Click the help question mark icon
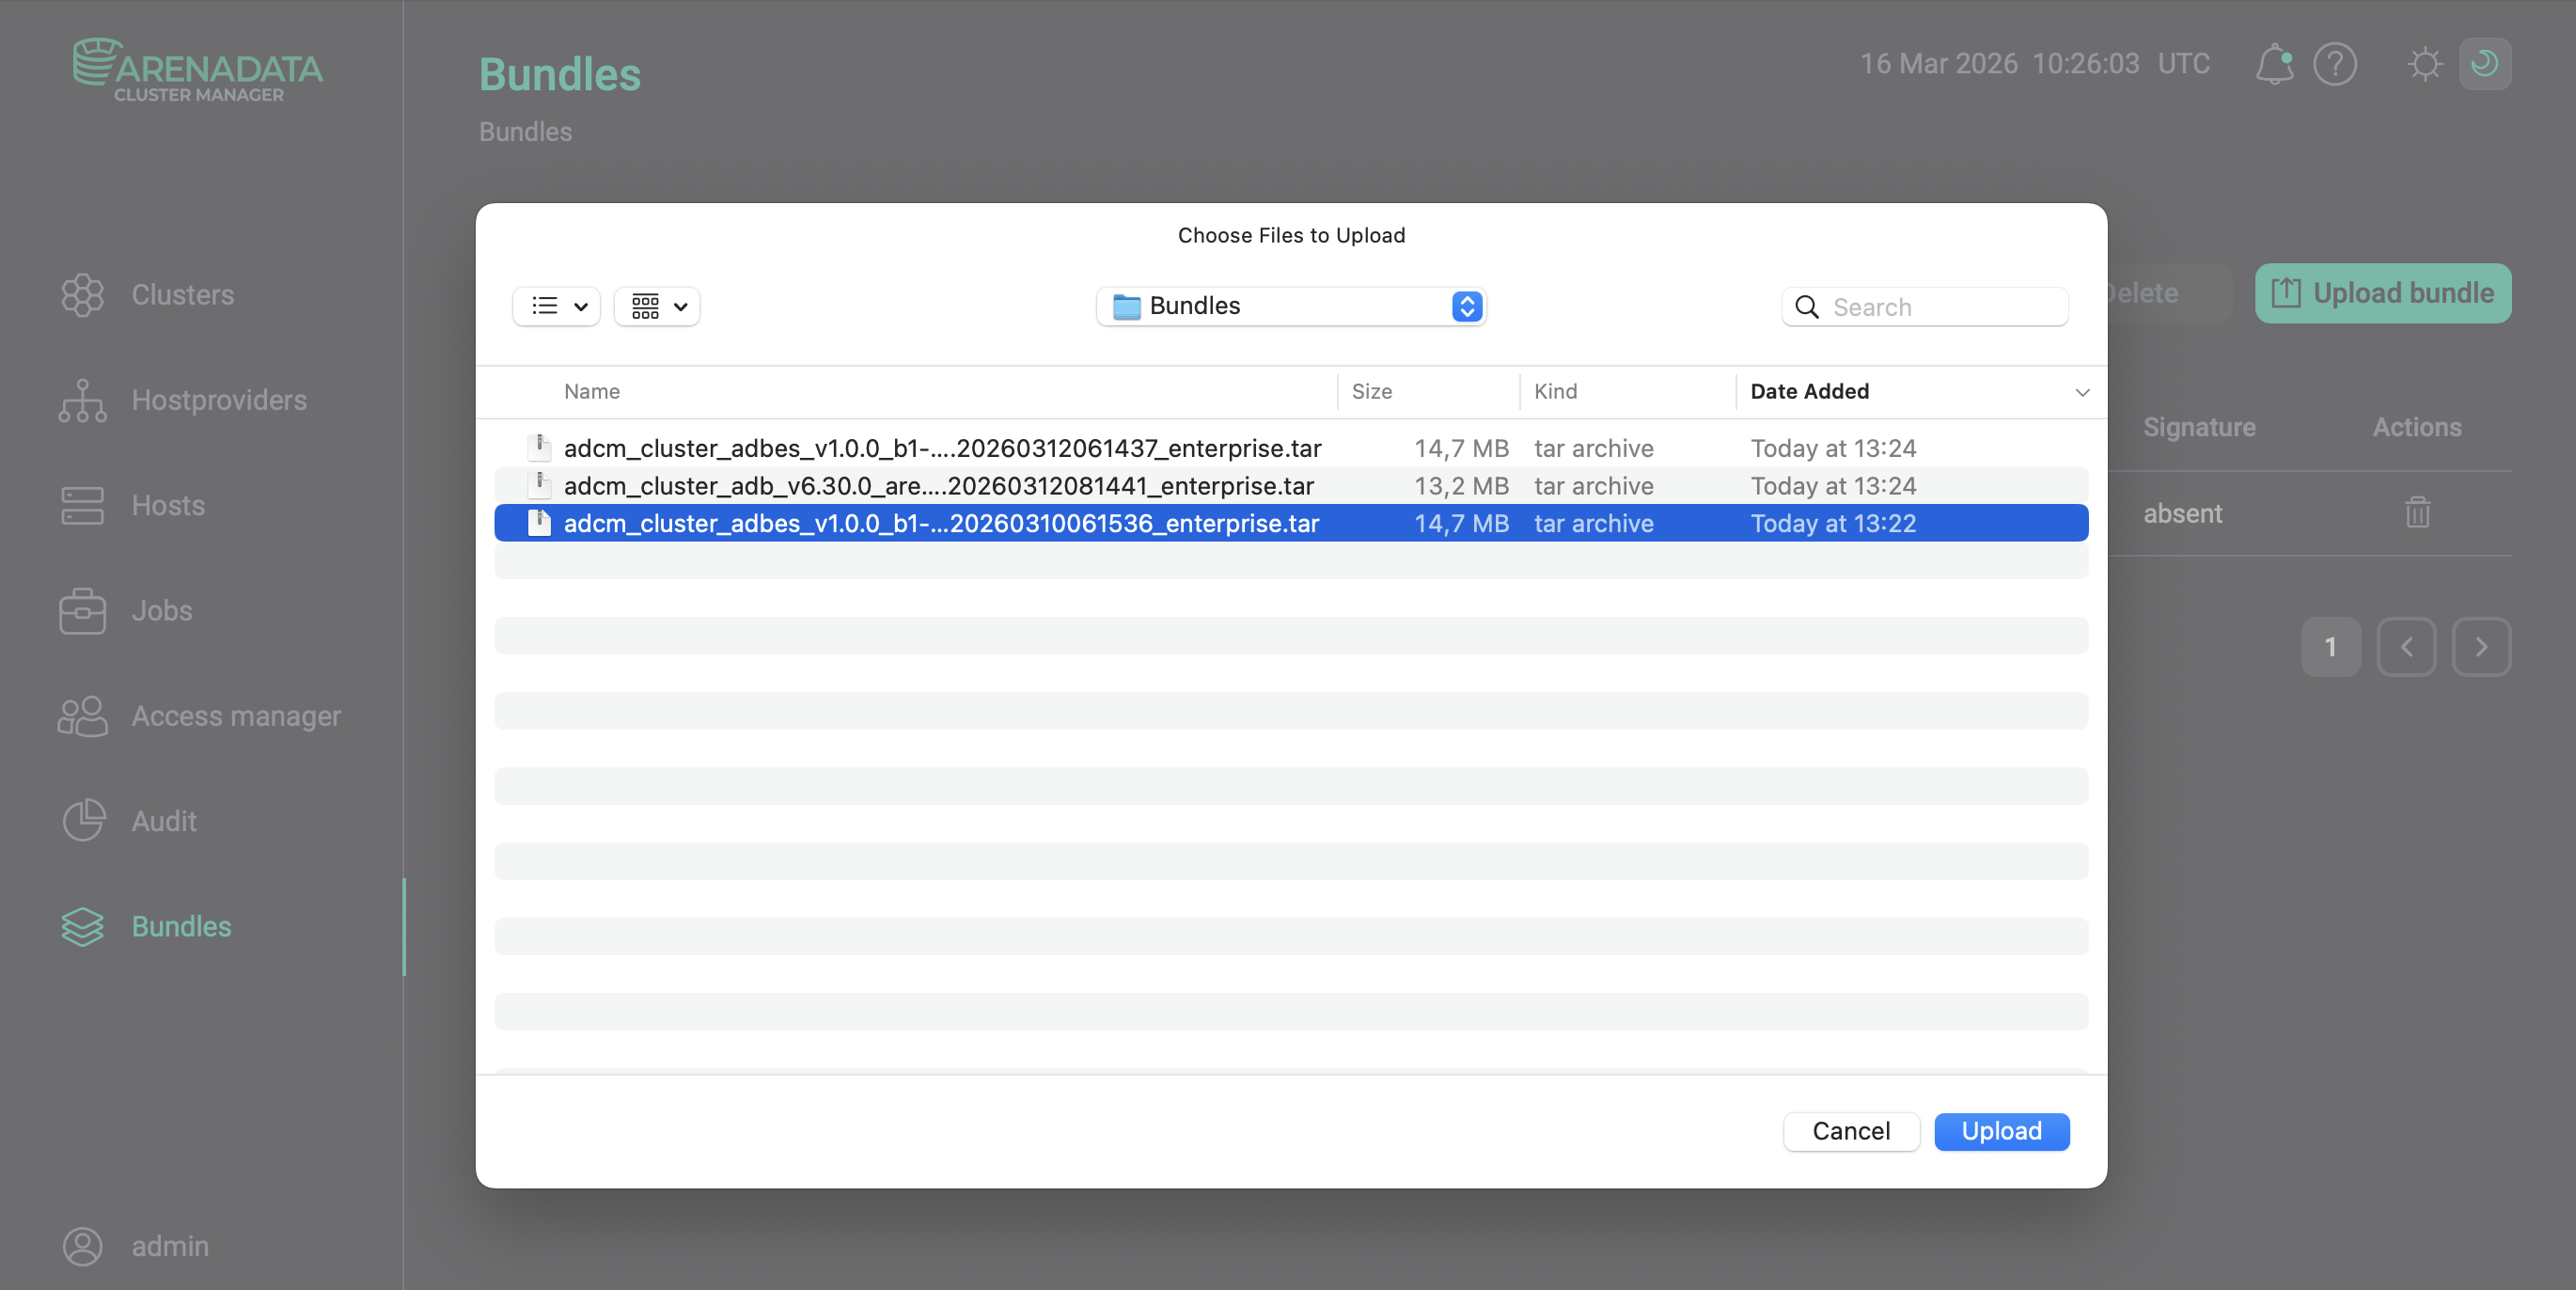Viewport: 2576px width, 1290px height. tap(2335, 64)
